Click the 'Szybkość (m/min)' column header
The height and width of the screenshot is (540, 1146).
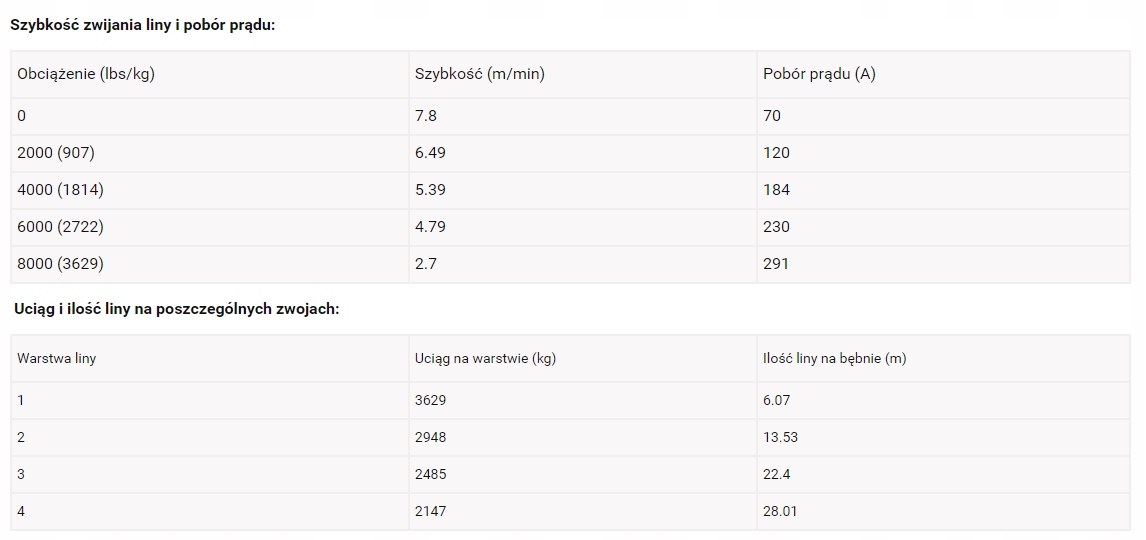point(480,74)
